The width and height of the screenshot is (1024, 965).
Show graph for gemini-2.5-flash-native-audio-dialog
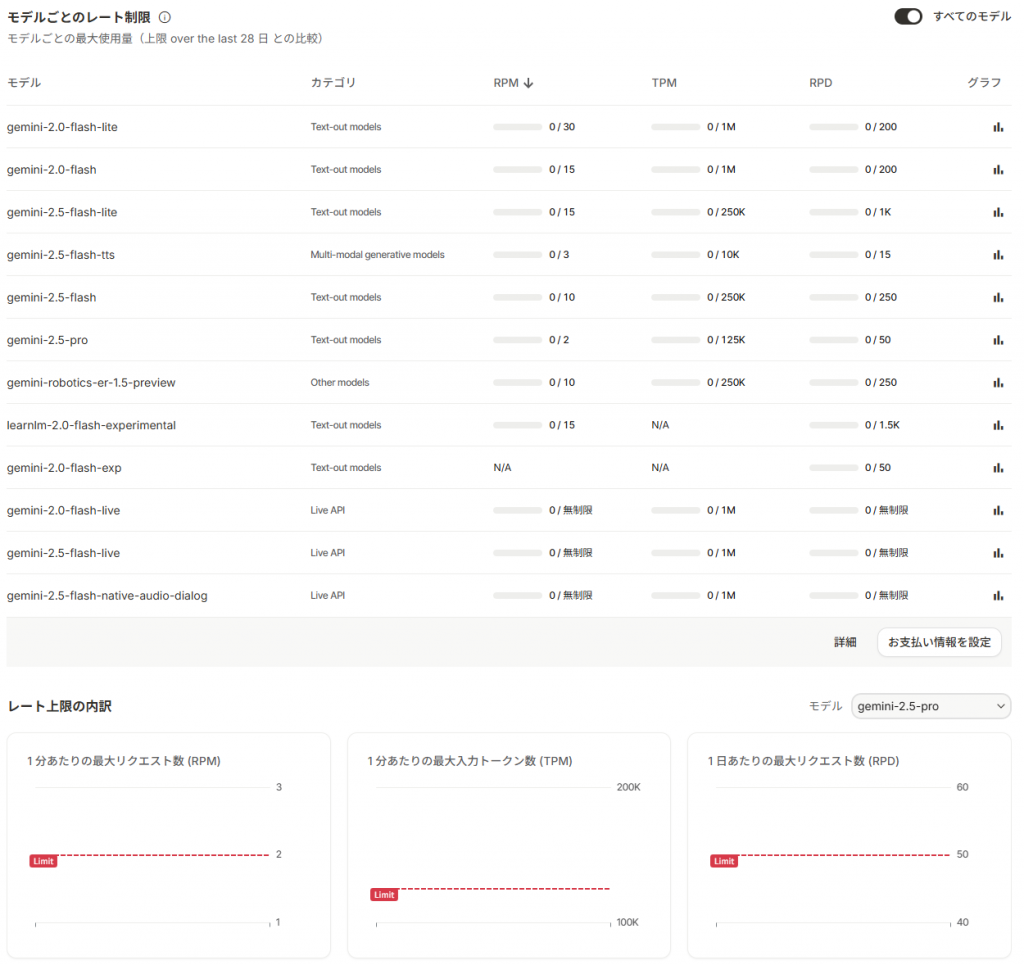997,596
